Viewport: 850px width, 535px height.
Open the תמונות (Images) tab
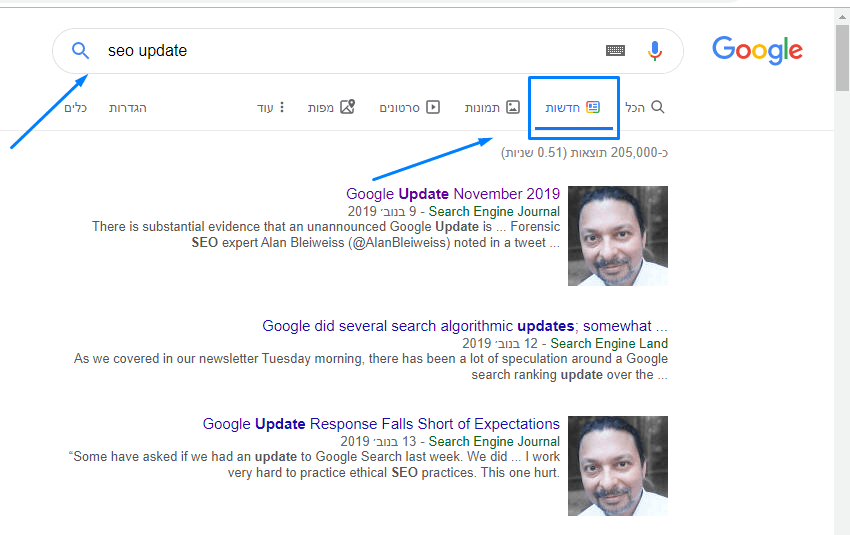(492, 107)
